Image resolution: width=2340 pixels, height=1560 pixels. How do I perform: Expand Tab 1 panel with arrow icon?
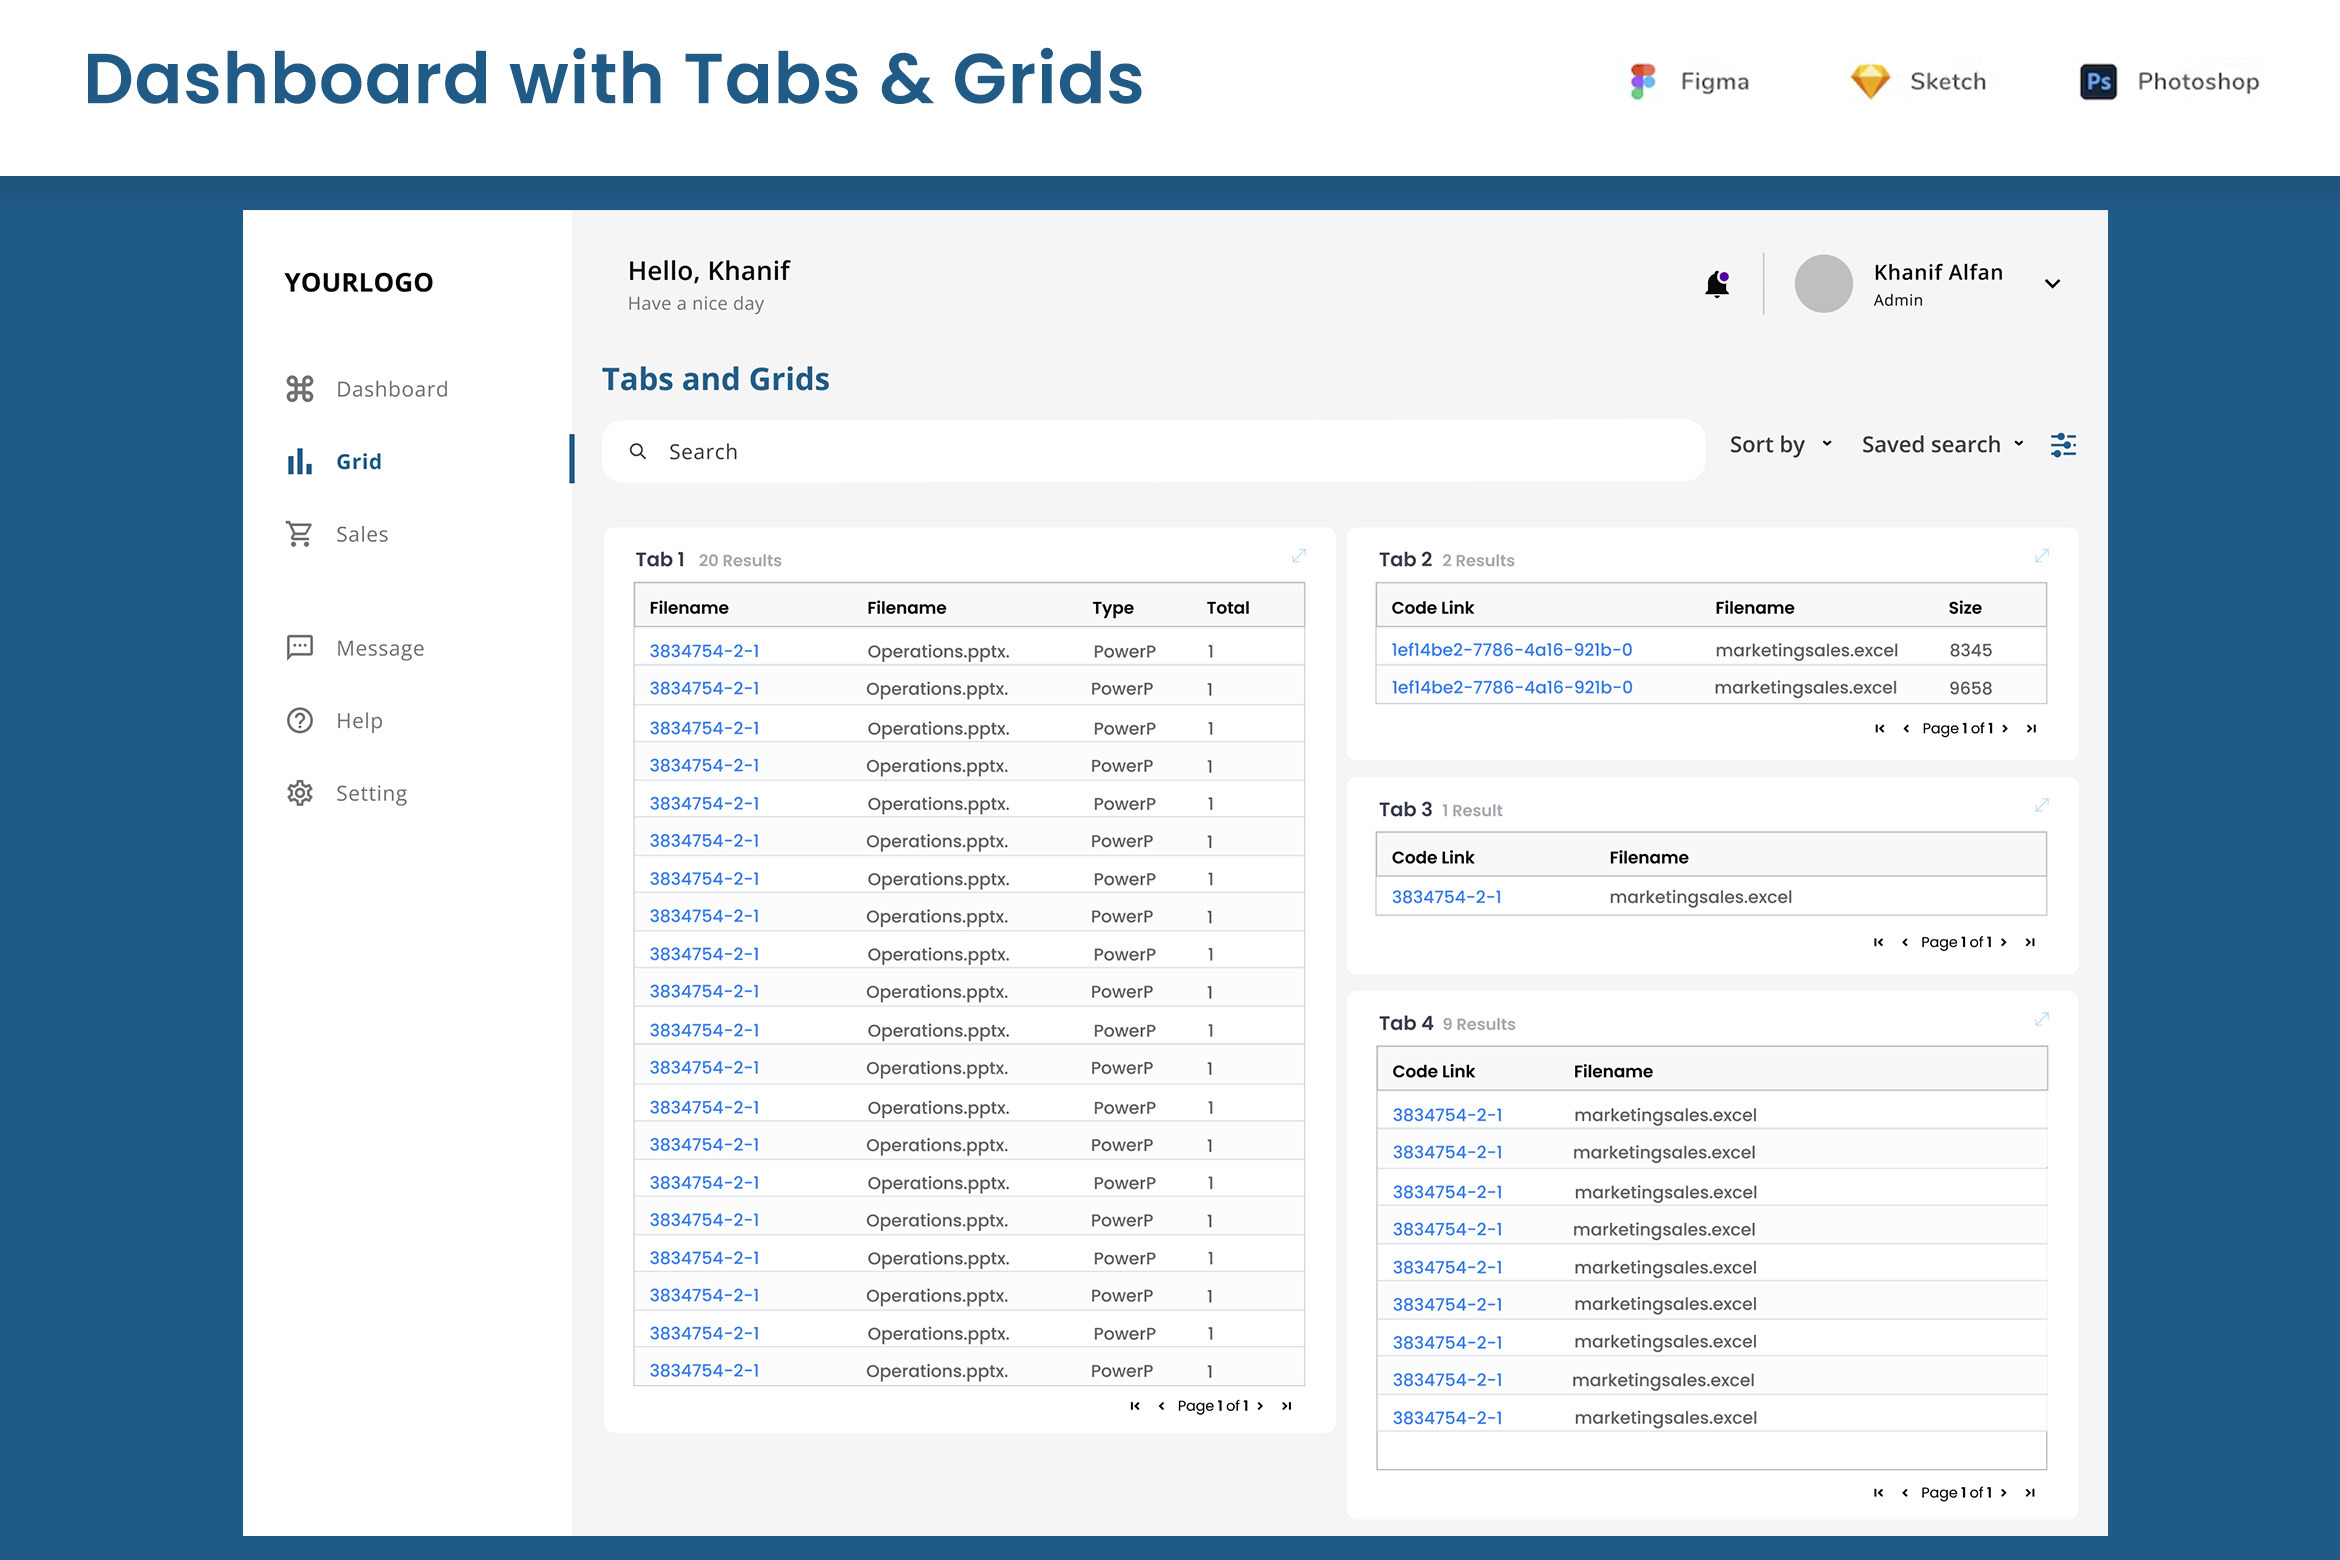pyautogui.click(x=1298, y=555)
